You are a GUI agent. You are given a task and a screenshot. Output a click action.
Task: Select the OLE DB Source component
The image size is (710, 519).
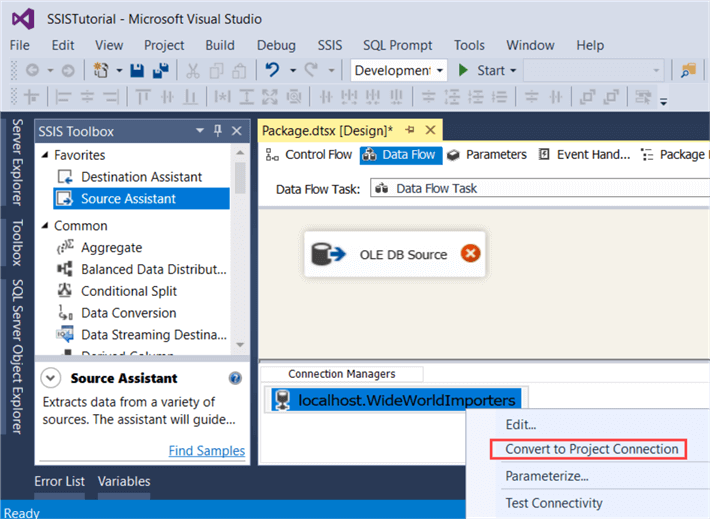click(394, 254)
